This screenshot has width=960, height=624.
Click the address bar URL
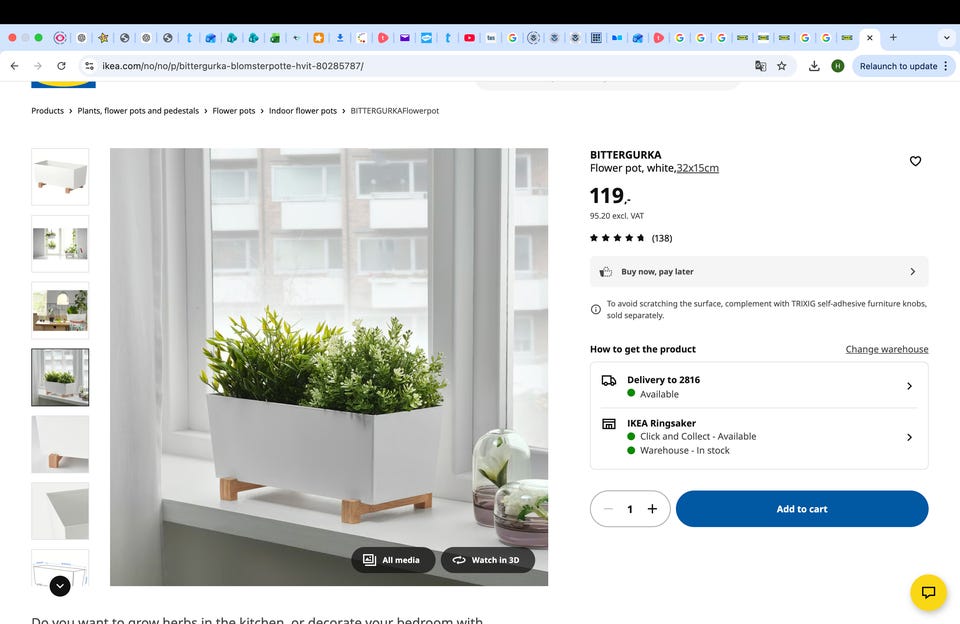click(233, 66)
